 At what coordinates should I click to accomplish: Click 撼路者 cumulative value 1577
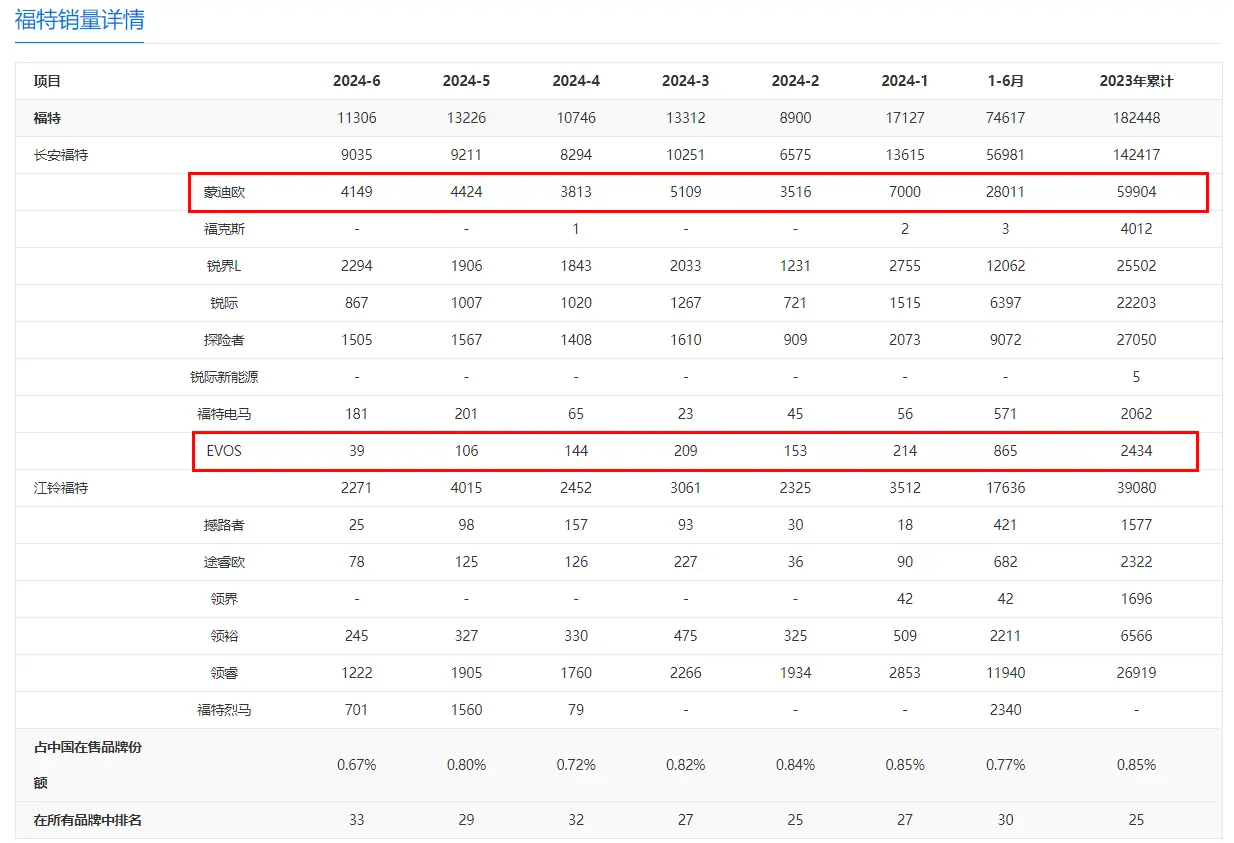[1136, 525]
